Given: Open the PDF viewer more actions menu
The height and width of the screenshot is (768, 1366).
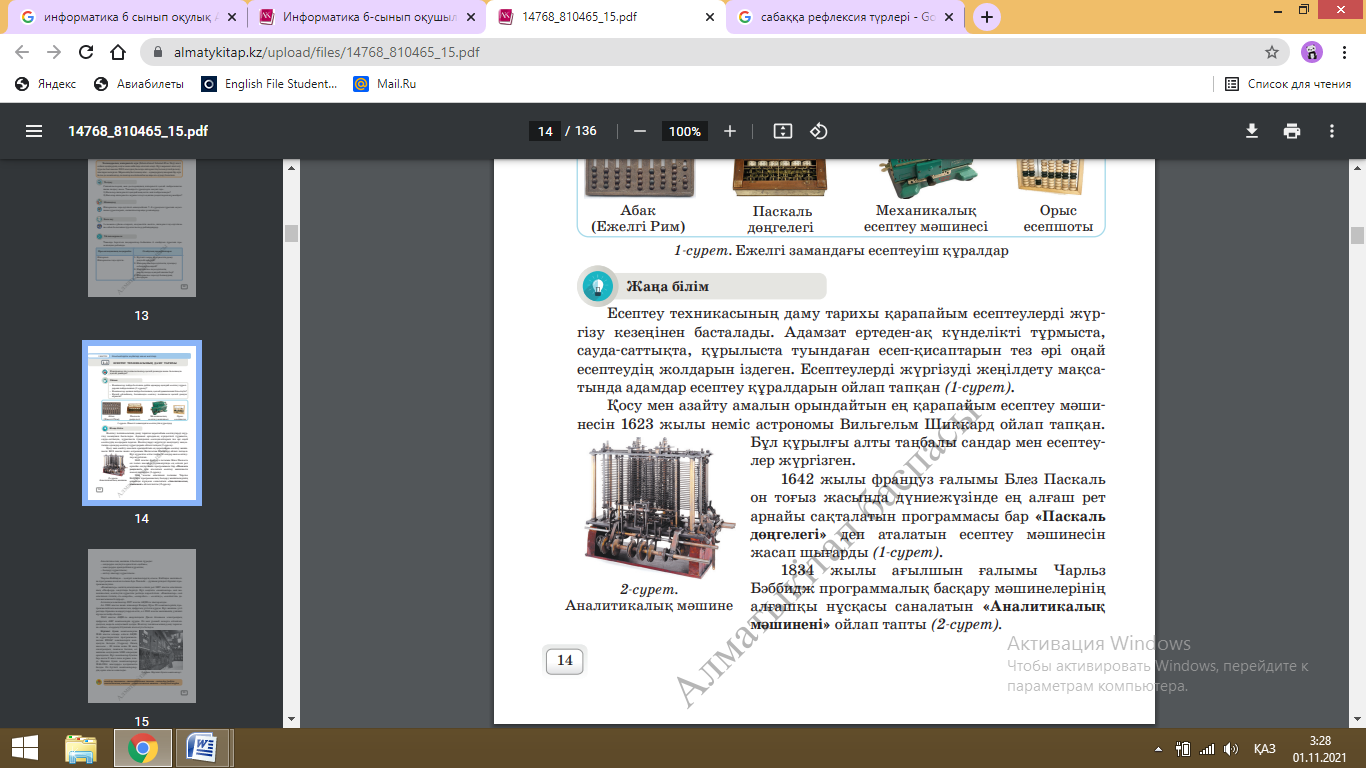Looking at the screenshot, I should 1332,131.
